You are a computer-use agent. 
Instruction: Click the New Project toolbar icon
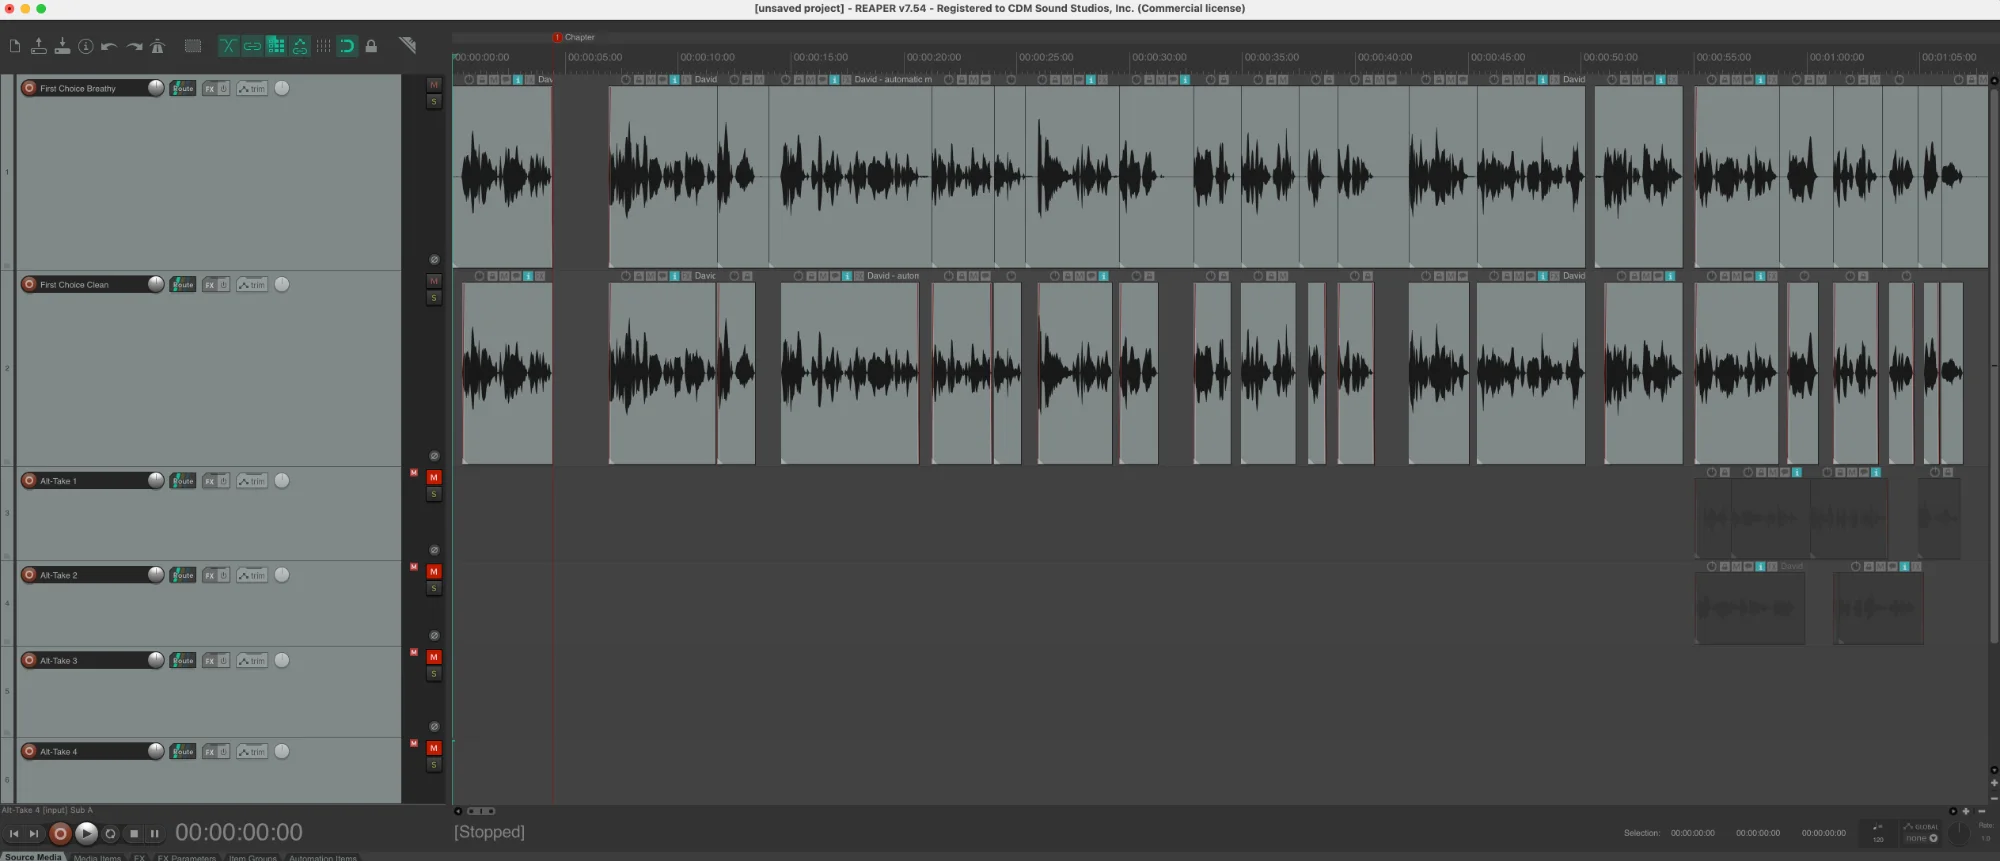click(14, 46)
